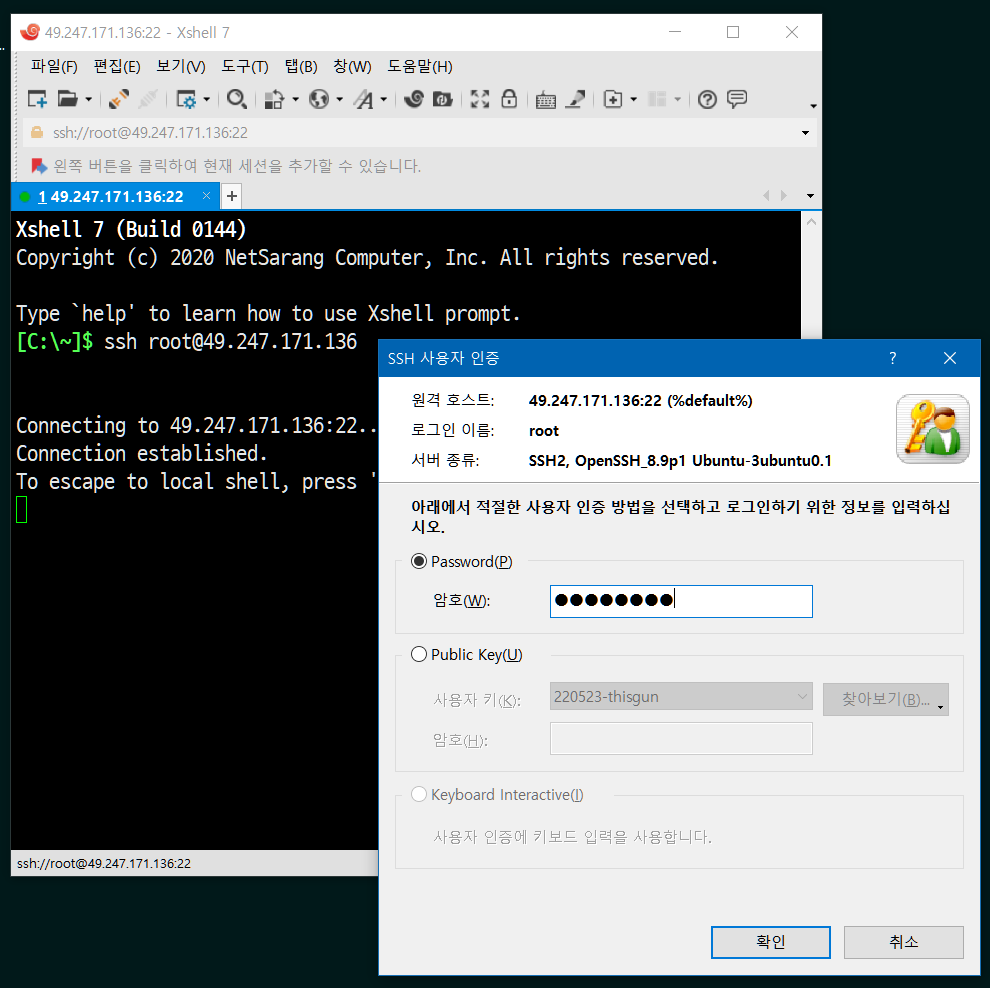Toggle full screen mode from toolbar
This screenshot has height=988, width=990.
pos(480,99)
